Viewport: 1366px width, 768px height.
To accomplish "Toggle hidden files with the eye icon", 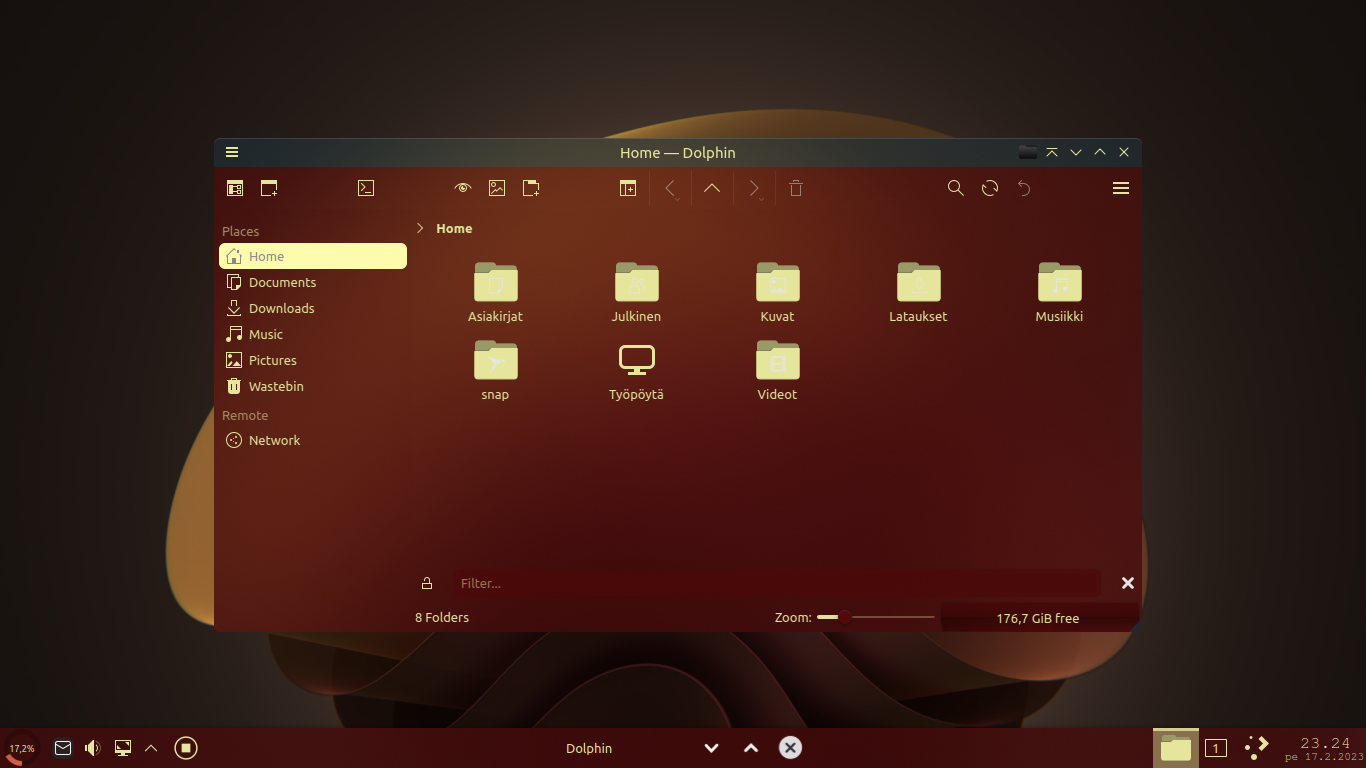I will 462,188.
